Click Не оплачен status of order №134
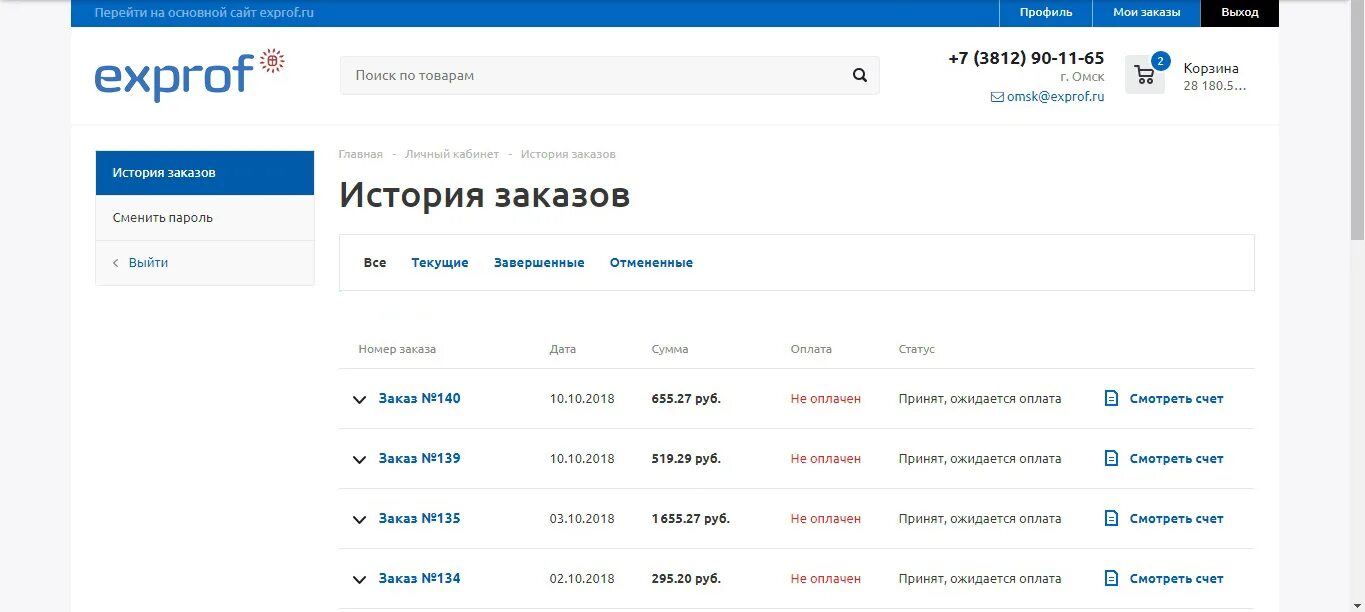 click(825, 578)
